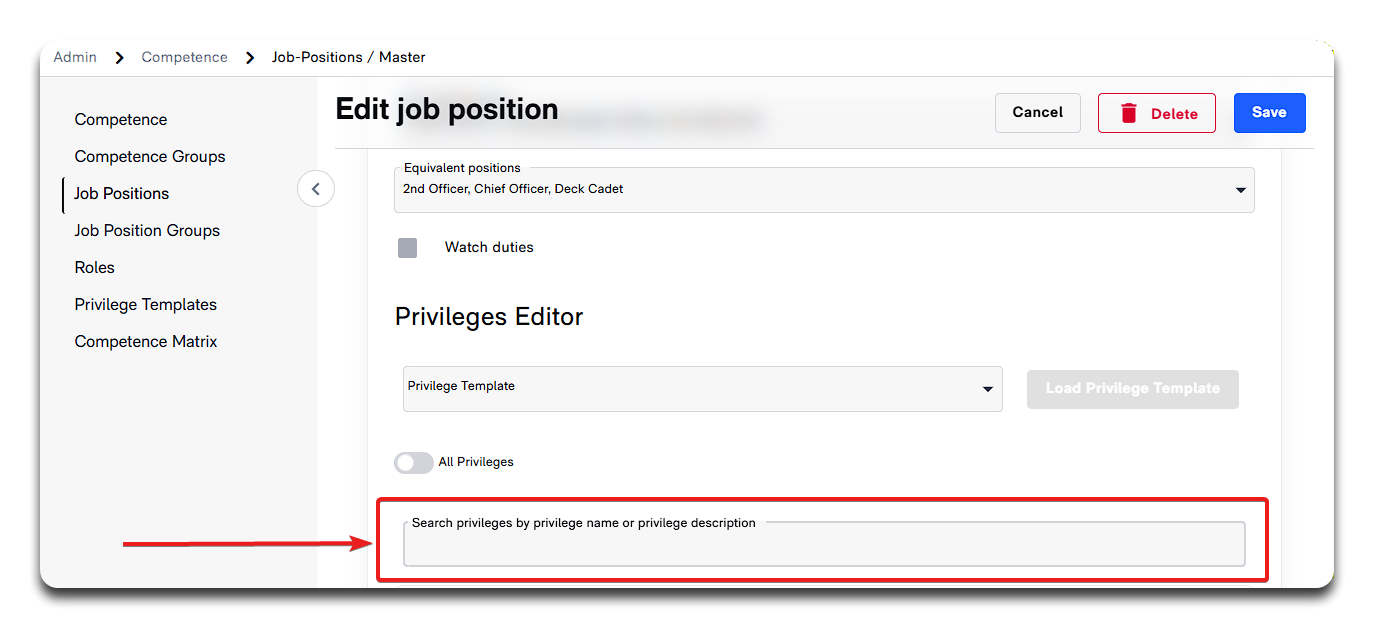This screenshot has height=628, width=1374.
Task: Go to Competence Groups section
Action: 150,157
